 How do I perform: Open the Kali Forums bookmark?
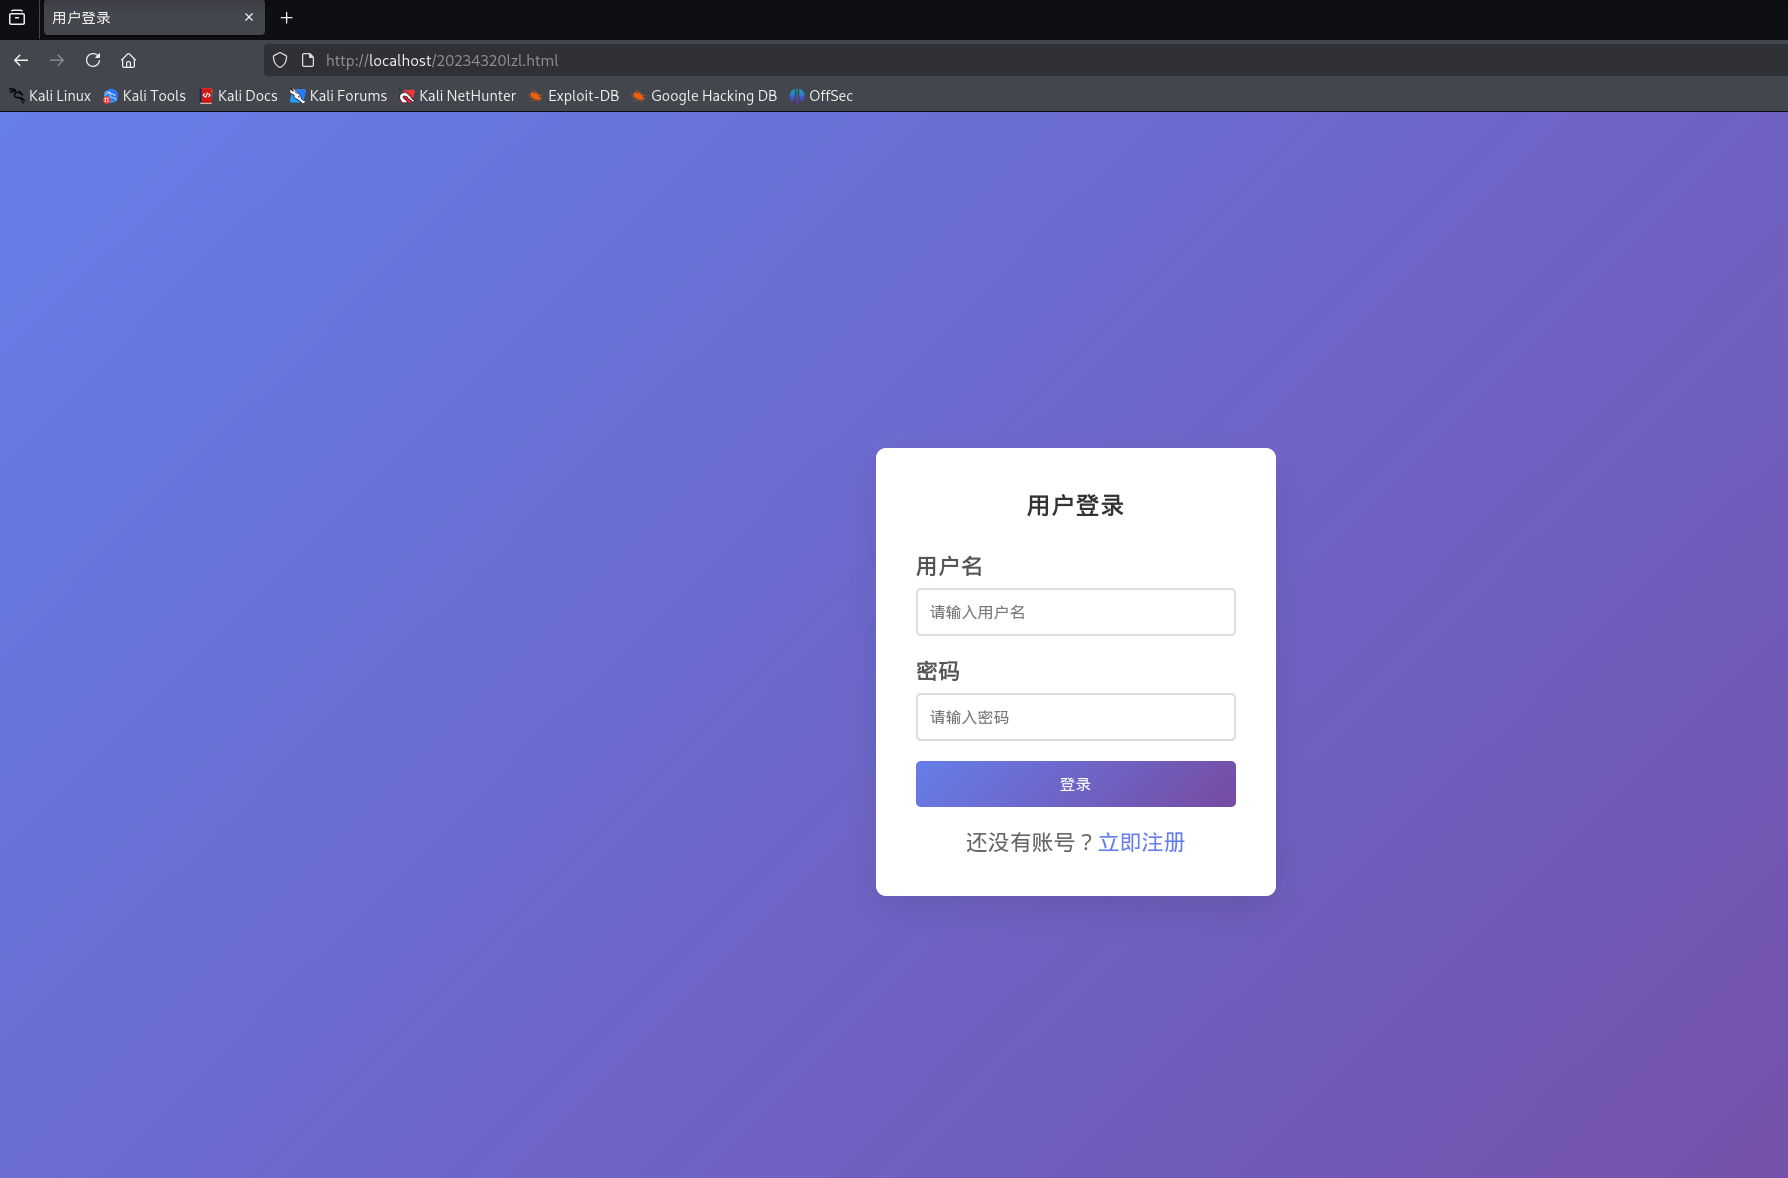[338, 96]
